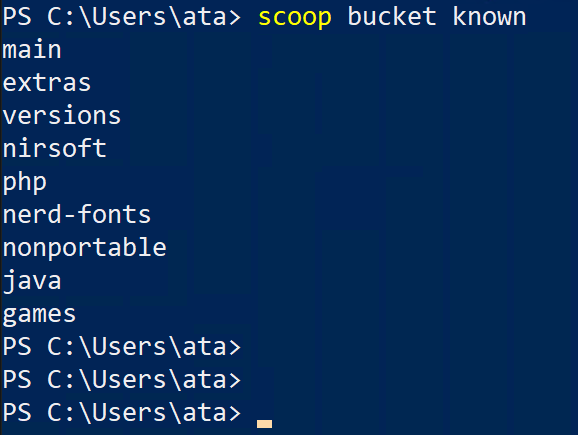Click the first prompt path before scoop

(137, 17)
